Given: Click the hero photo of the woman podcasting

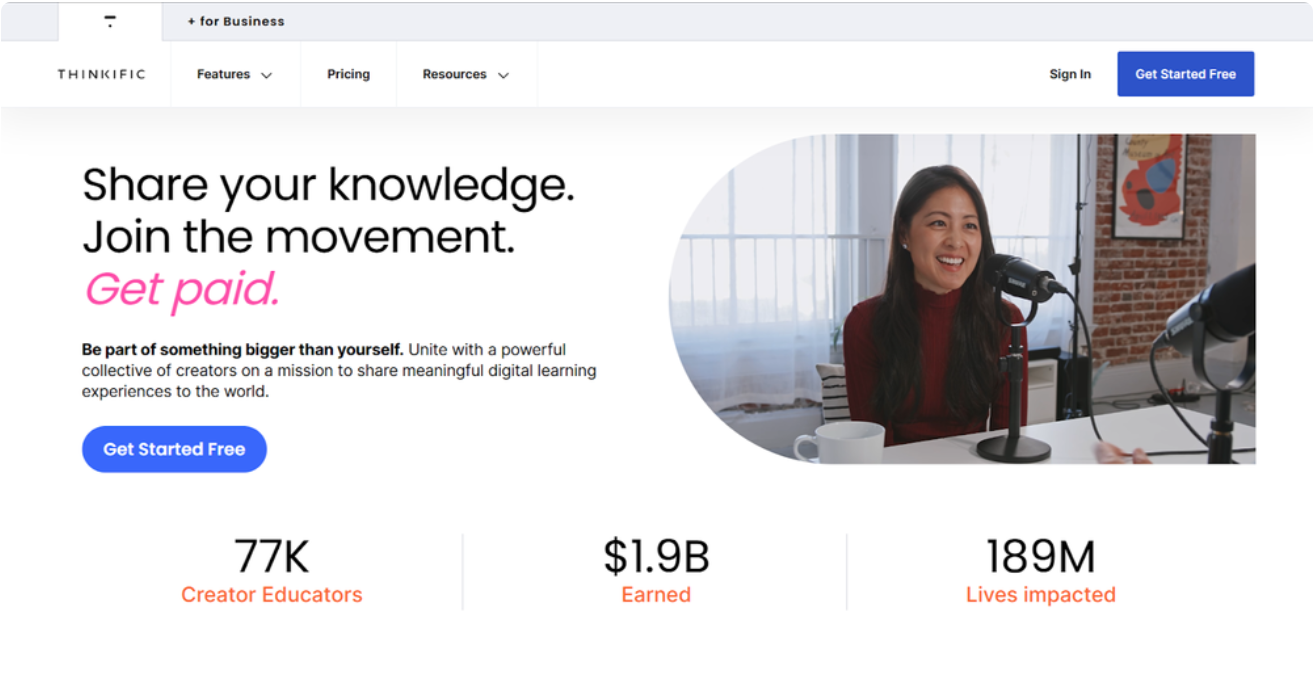Looking at the screenshot, I should (962, 299).
